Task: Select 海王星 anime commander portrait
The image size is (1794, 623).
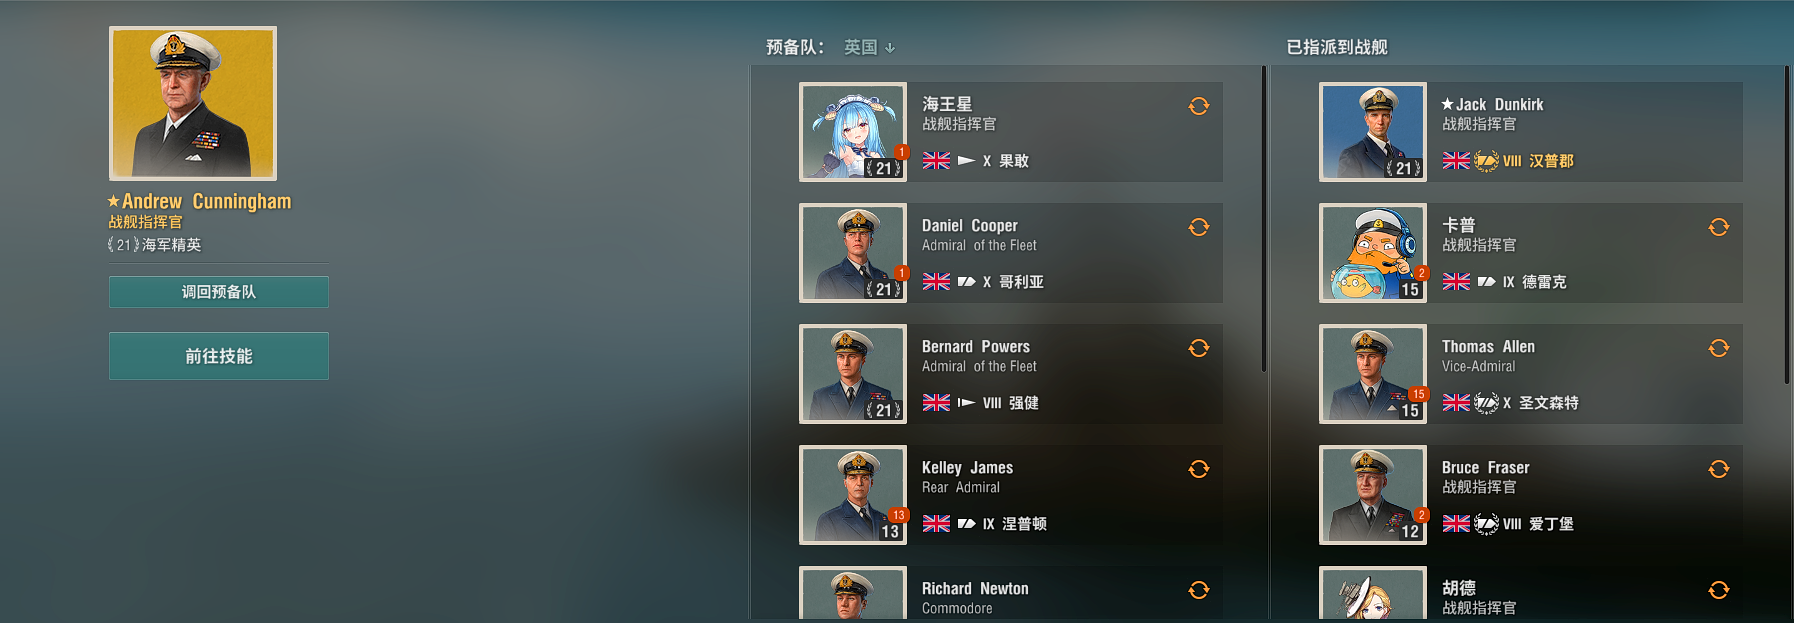Action: pos(853,132)
